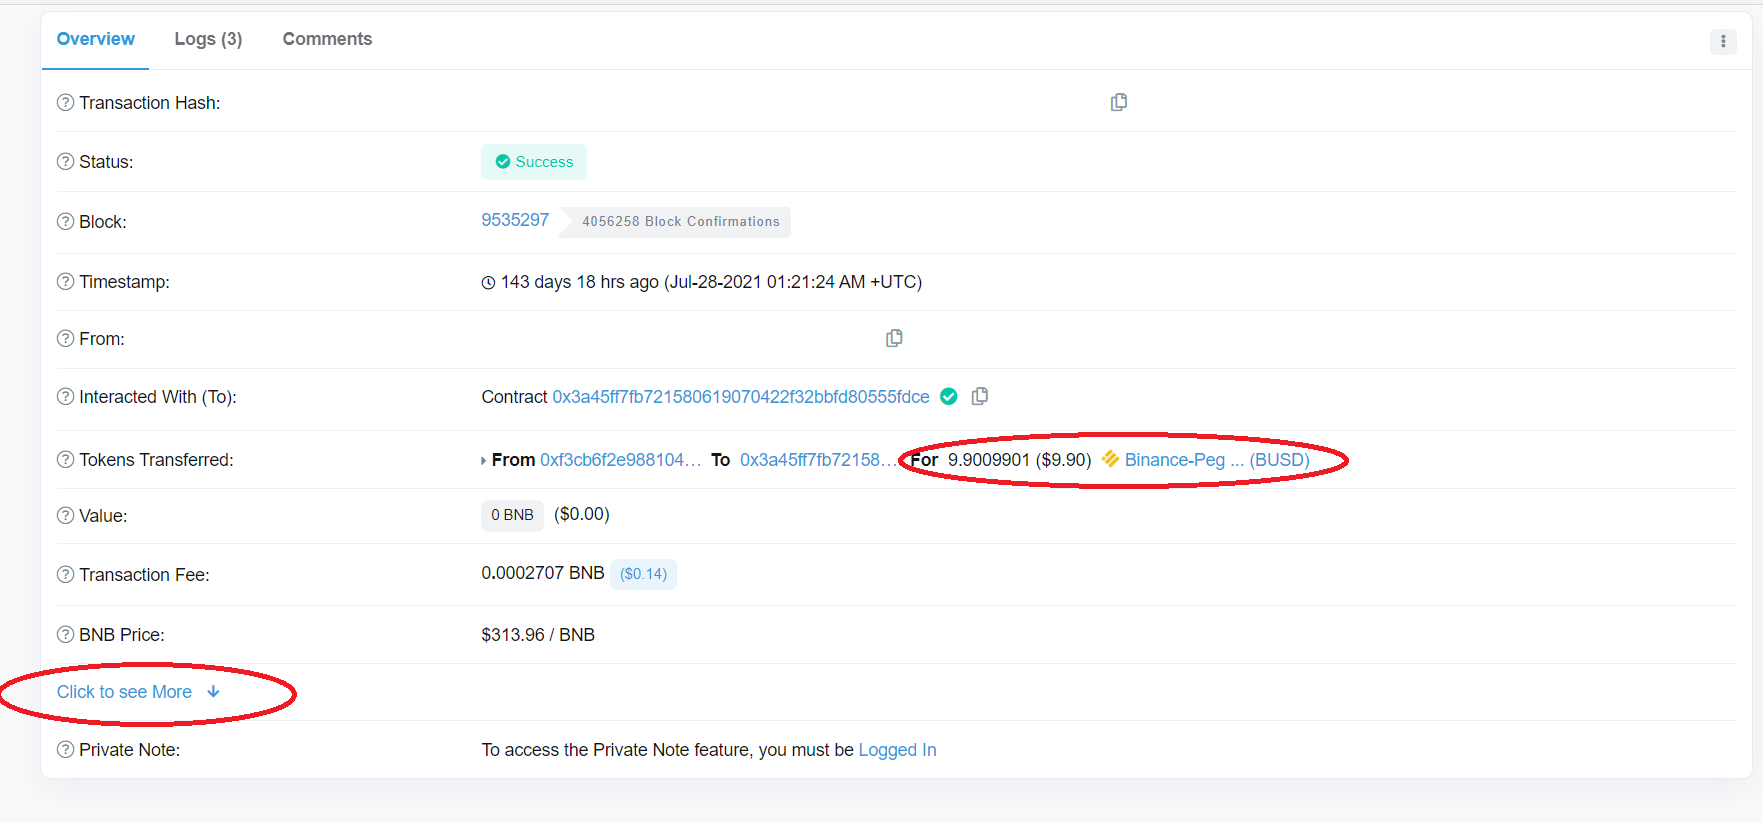Open Binance-Peg BUSD token link
1763x823 pixels.
1217,460
